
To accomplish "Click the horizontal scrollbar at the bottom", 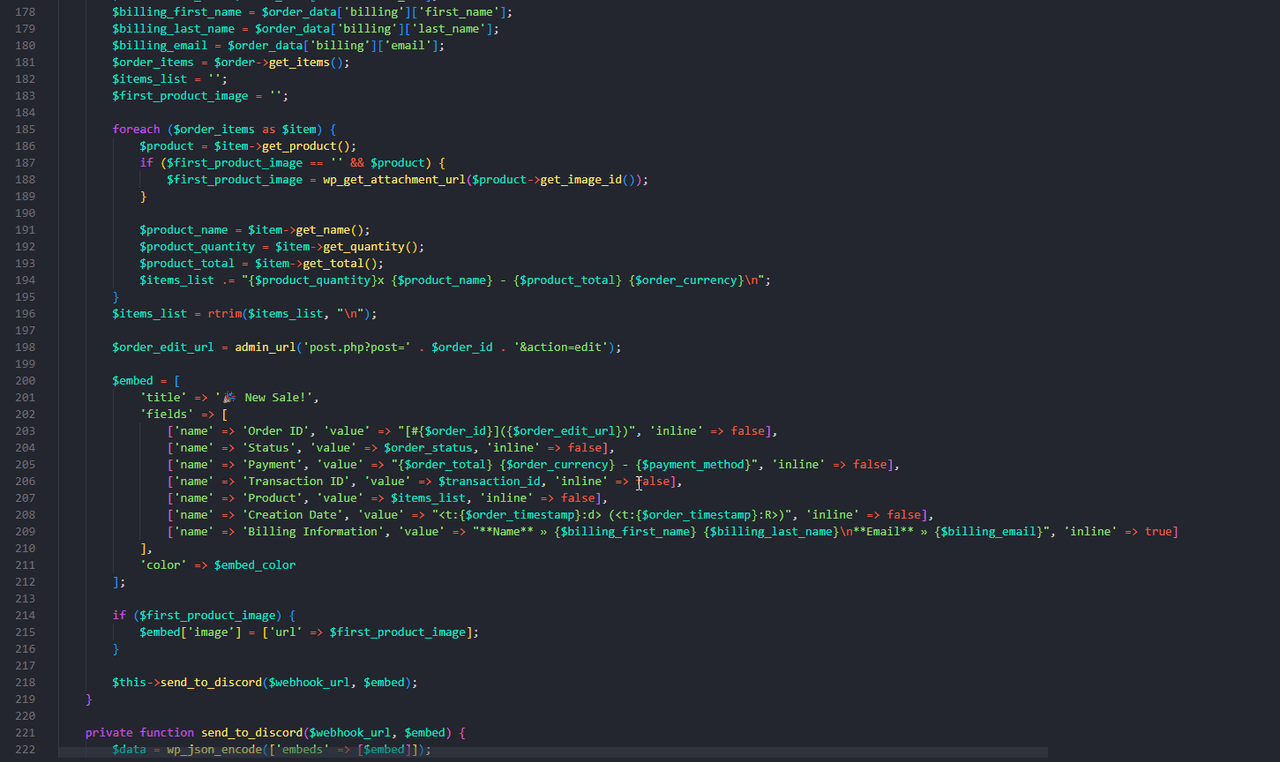I will [552, 751].
